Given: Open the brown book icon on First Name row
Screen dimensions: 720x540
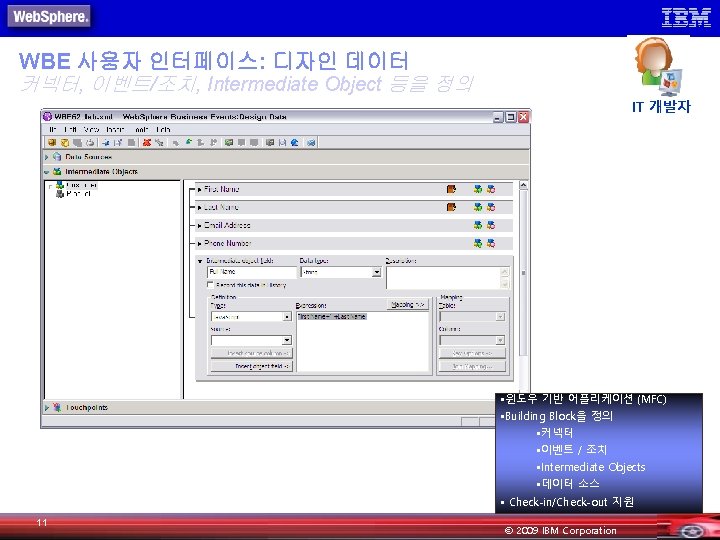Looking at the screenshot, I should [x=451, y=189].
